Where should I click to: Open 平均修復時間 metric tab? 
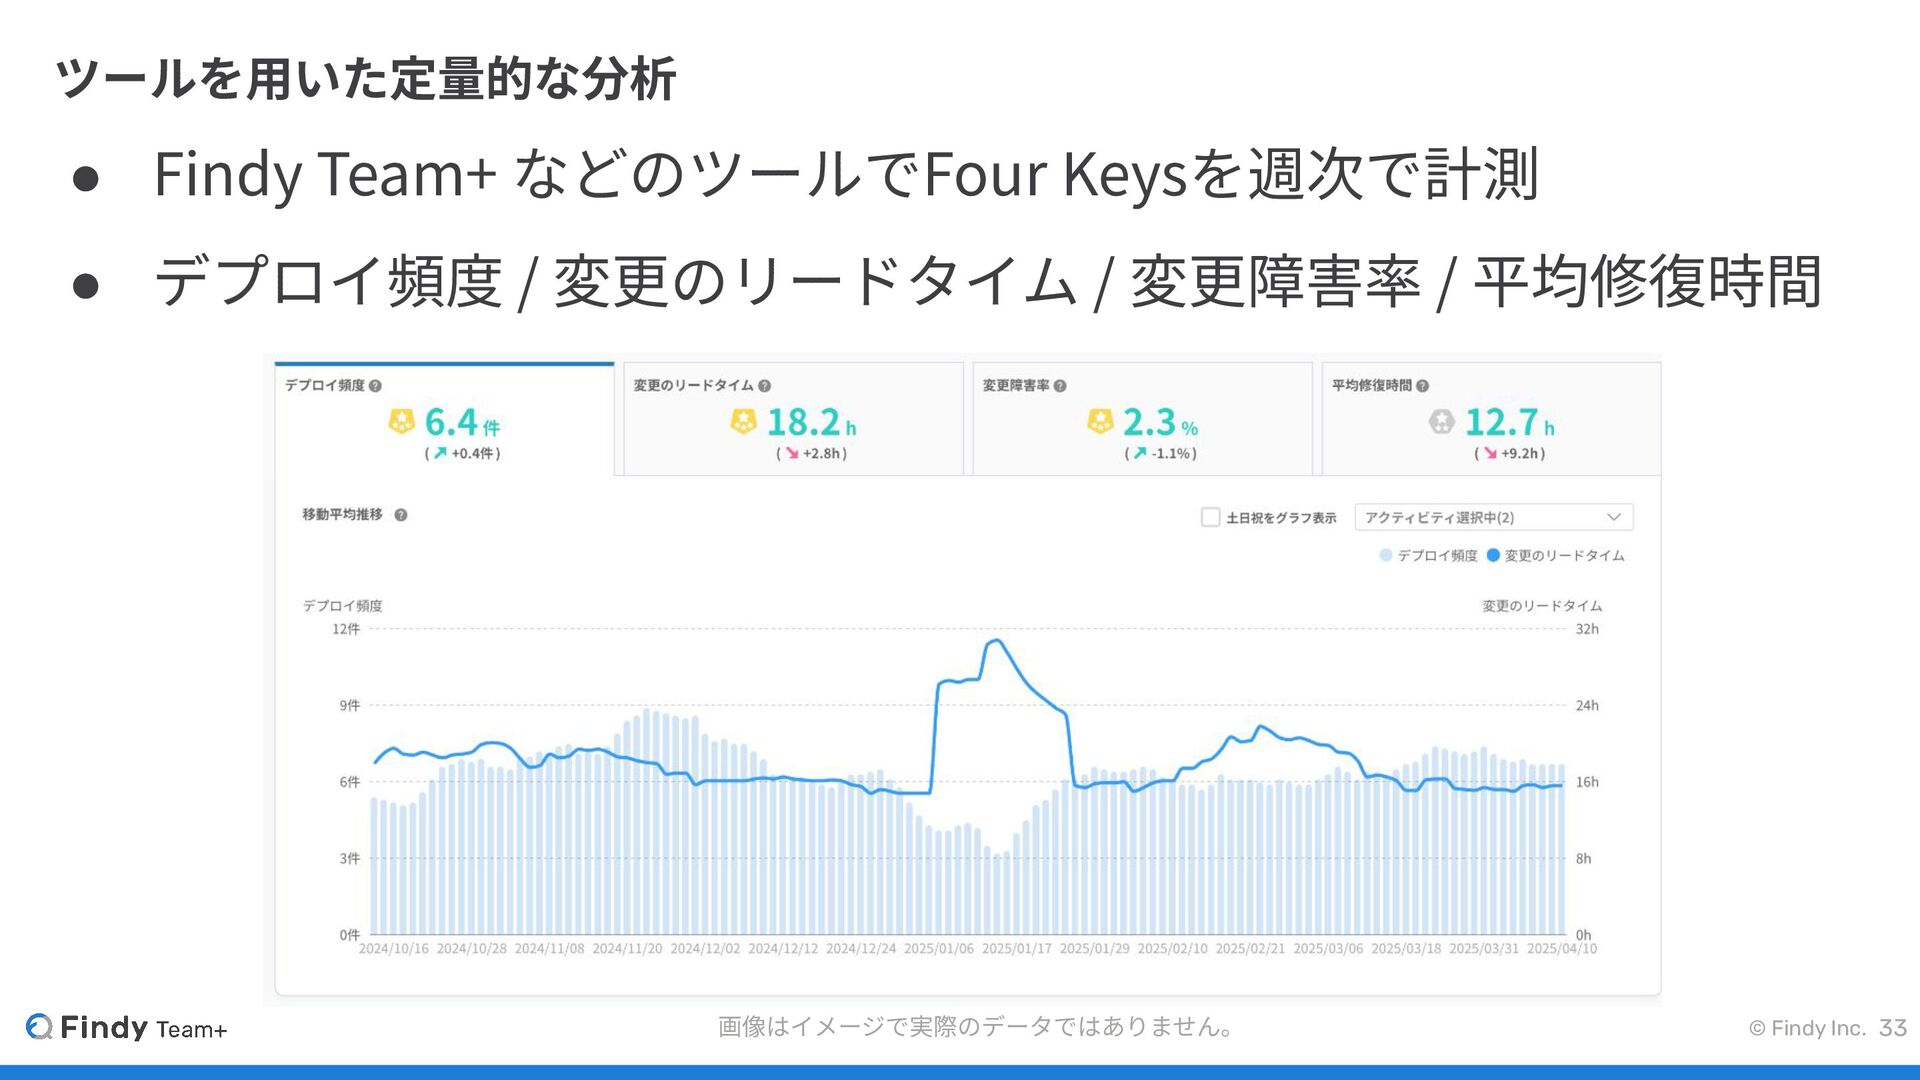click(x=1491, y=420)
